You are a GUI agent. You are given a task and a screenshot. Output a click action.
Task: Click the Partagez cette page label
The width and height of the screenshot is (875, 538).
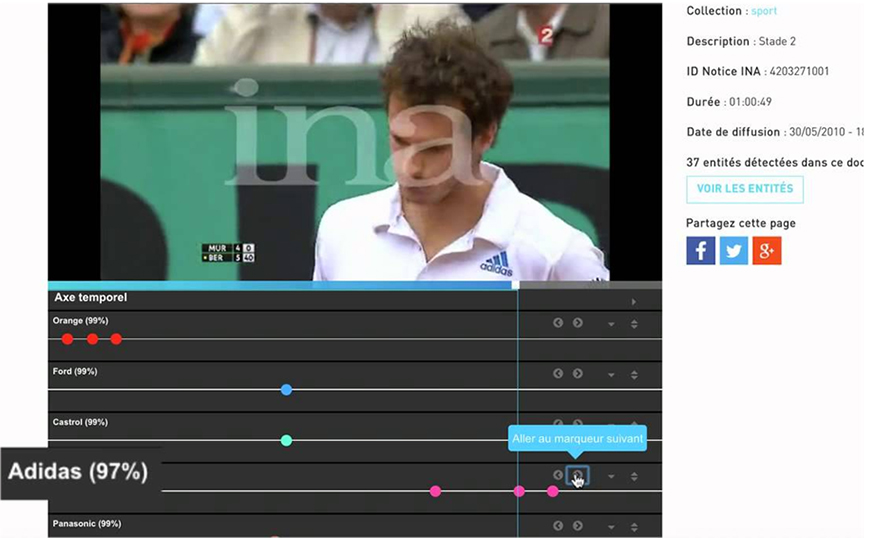click(x=741, y=223)
